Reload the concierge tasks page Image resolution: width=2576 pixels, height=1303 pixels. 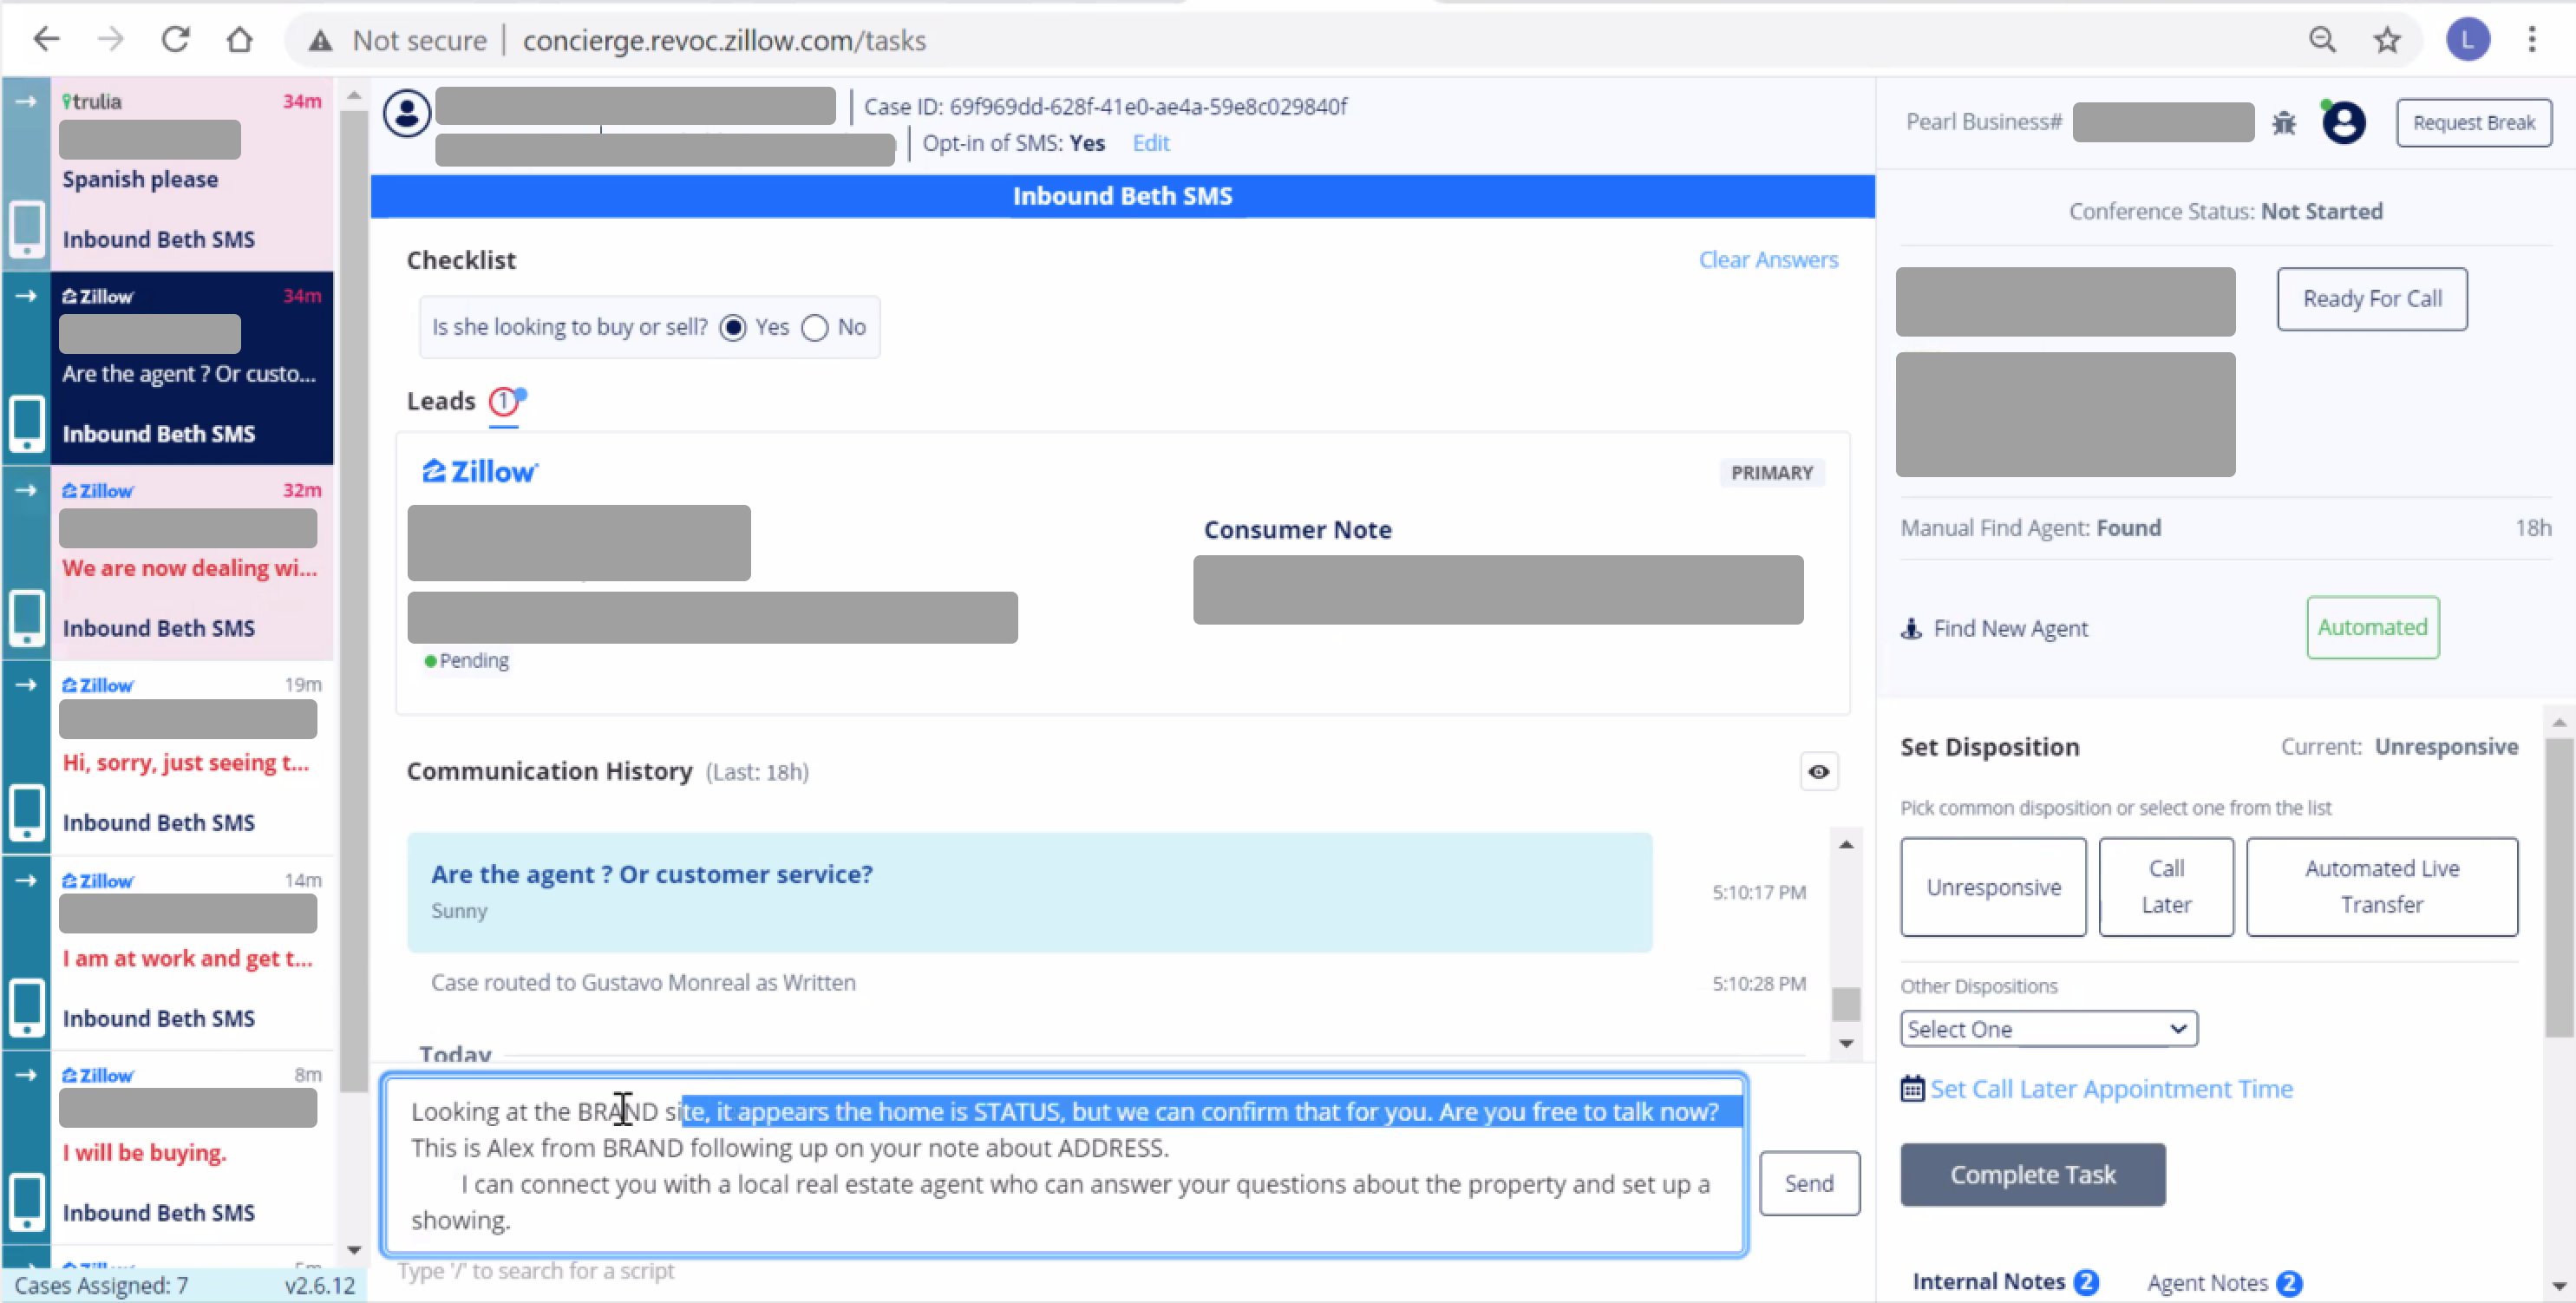click(176, 40)
